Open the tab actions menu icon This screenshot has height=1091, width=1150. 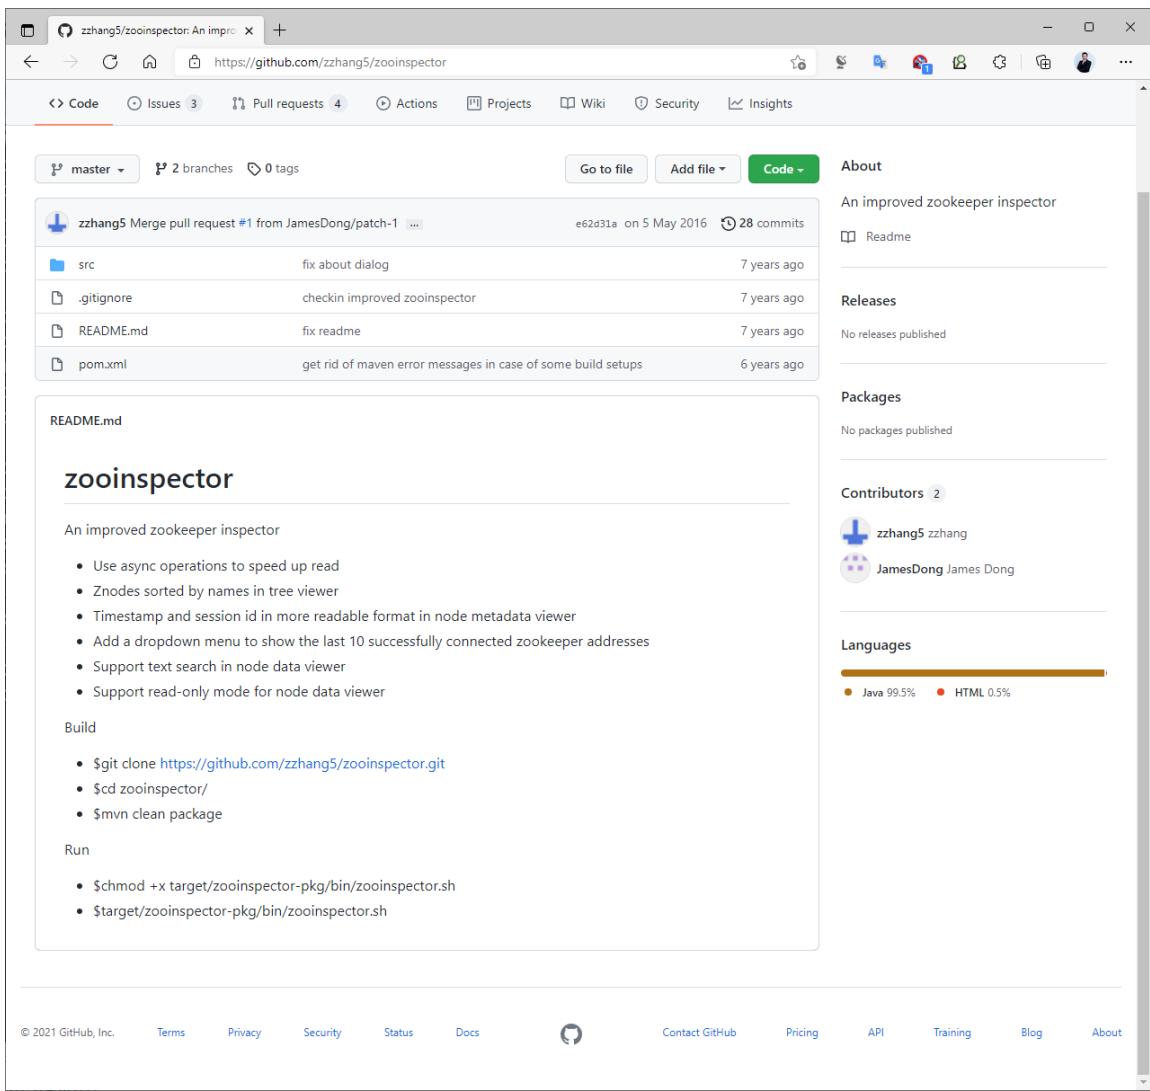click(x=28, y=30)
